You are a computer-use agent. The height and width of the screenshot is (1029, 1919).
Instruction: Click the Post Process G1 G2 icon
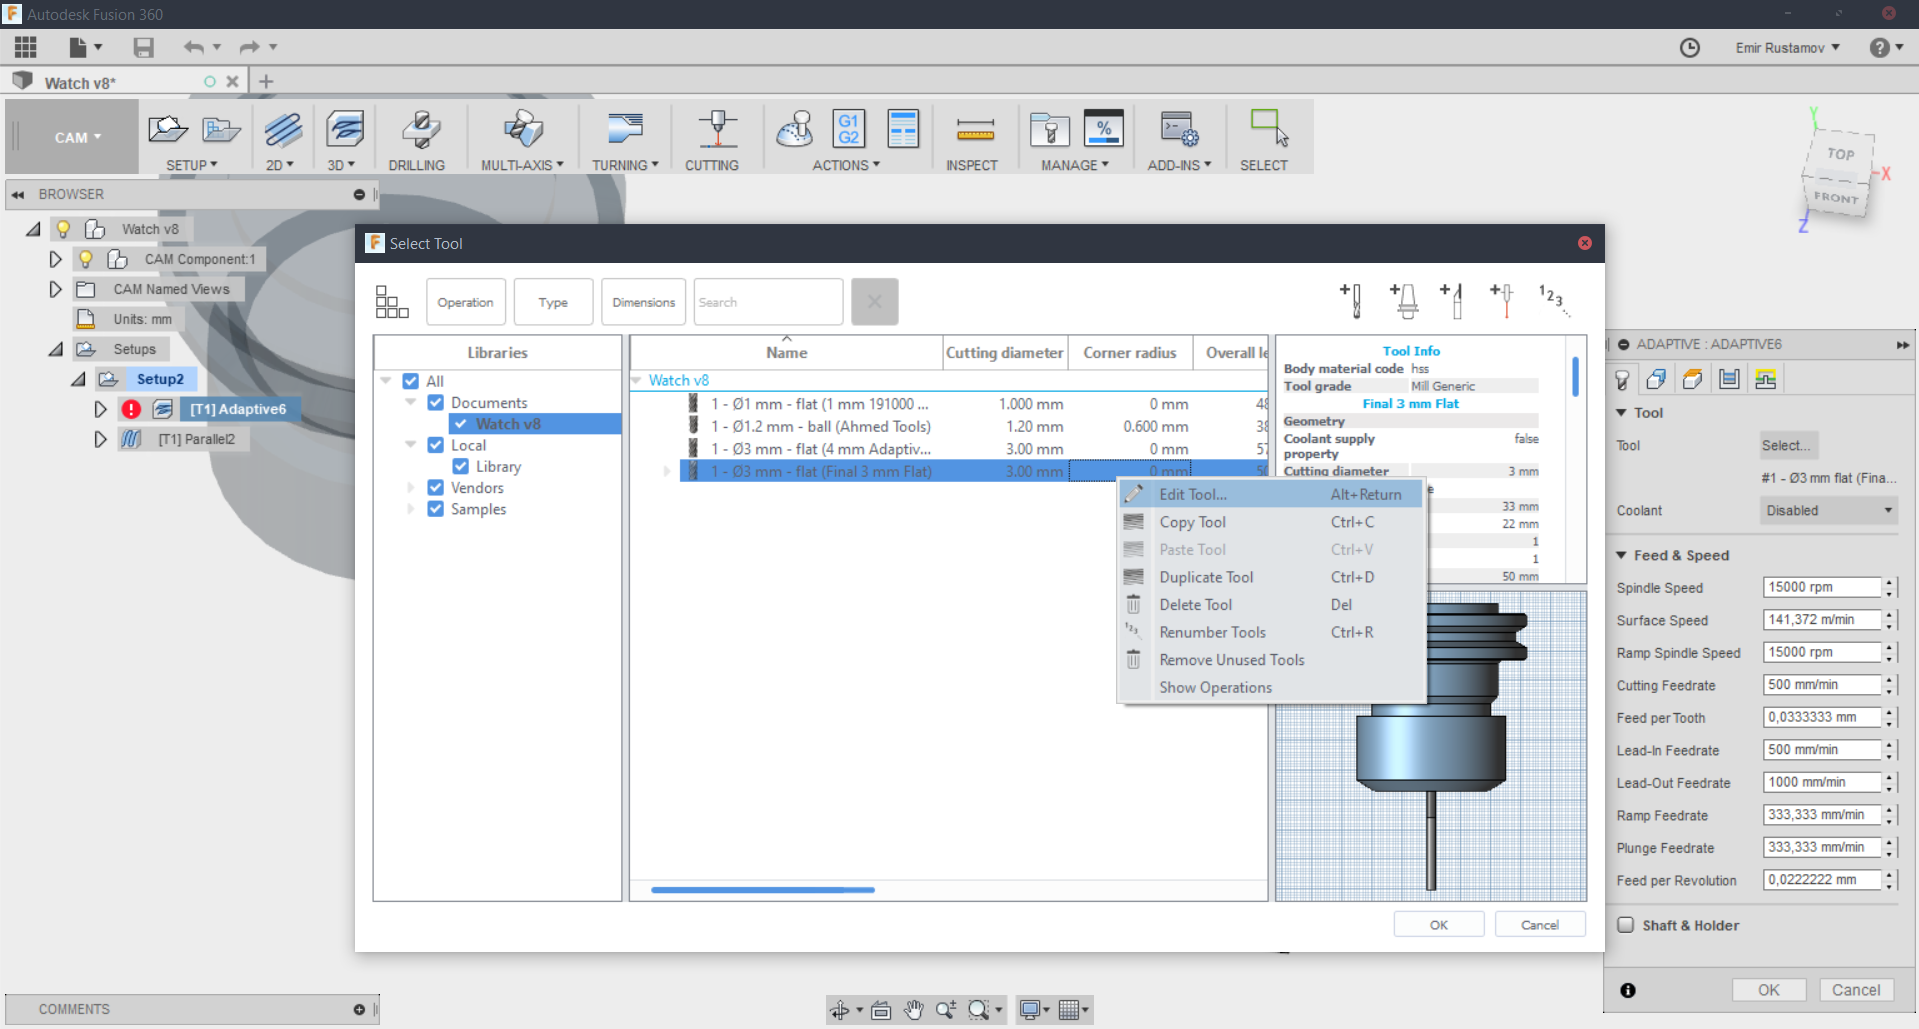click(849, 129)
